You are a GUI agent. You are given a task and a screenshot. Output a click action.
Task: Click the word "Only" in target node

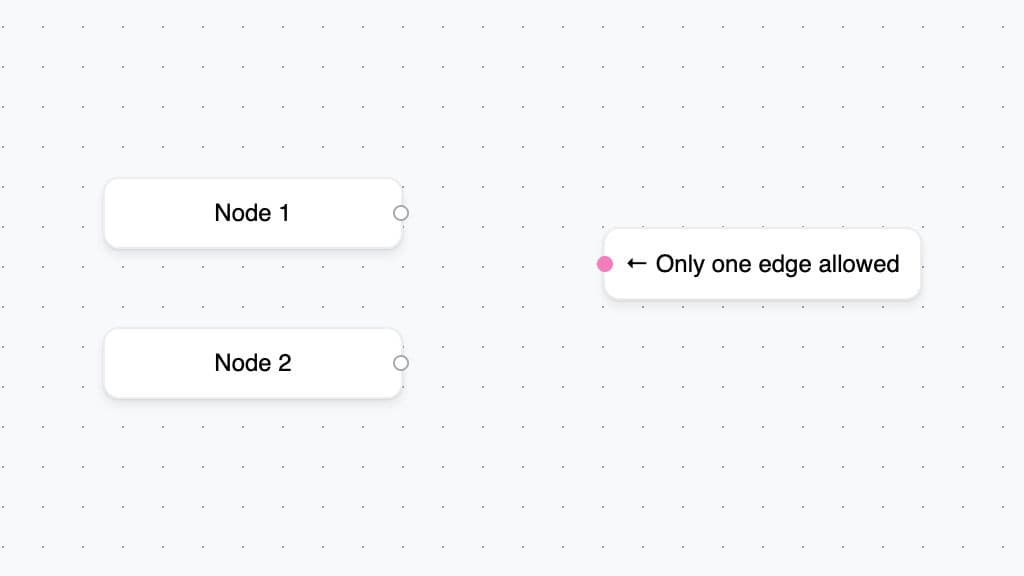click(678, 264)
